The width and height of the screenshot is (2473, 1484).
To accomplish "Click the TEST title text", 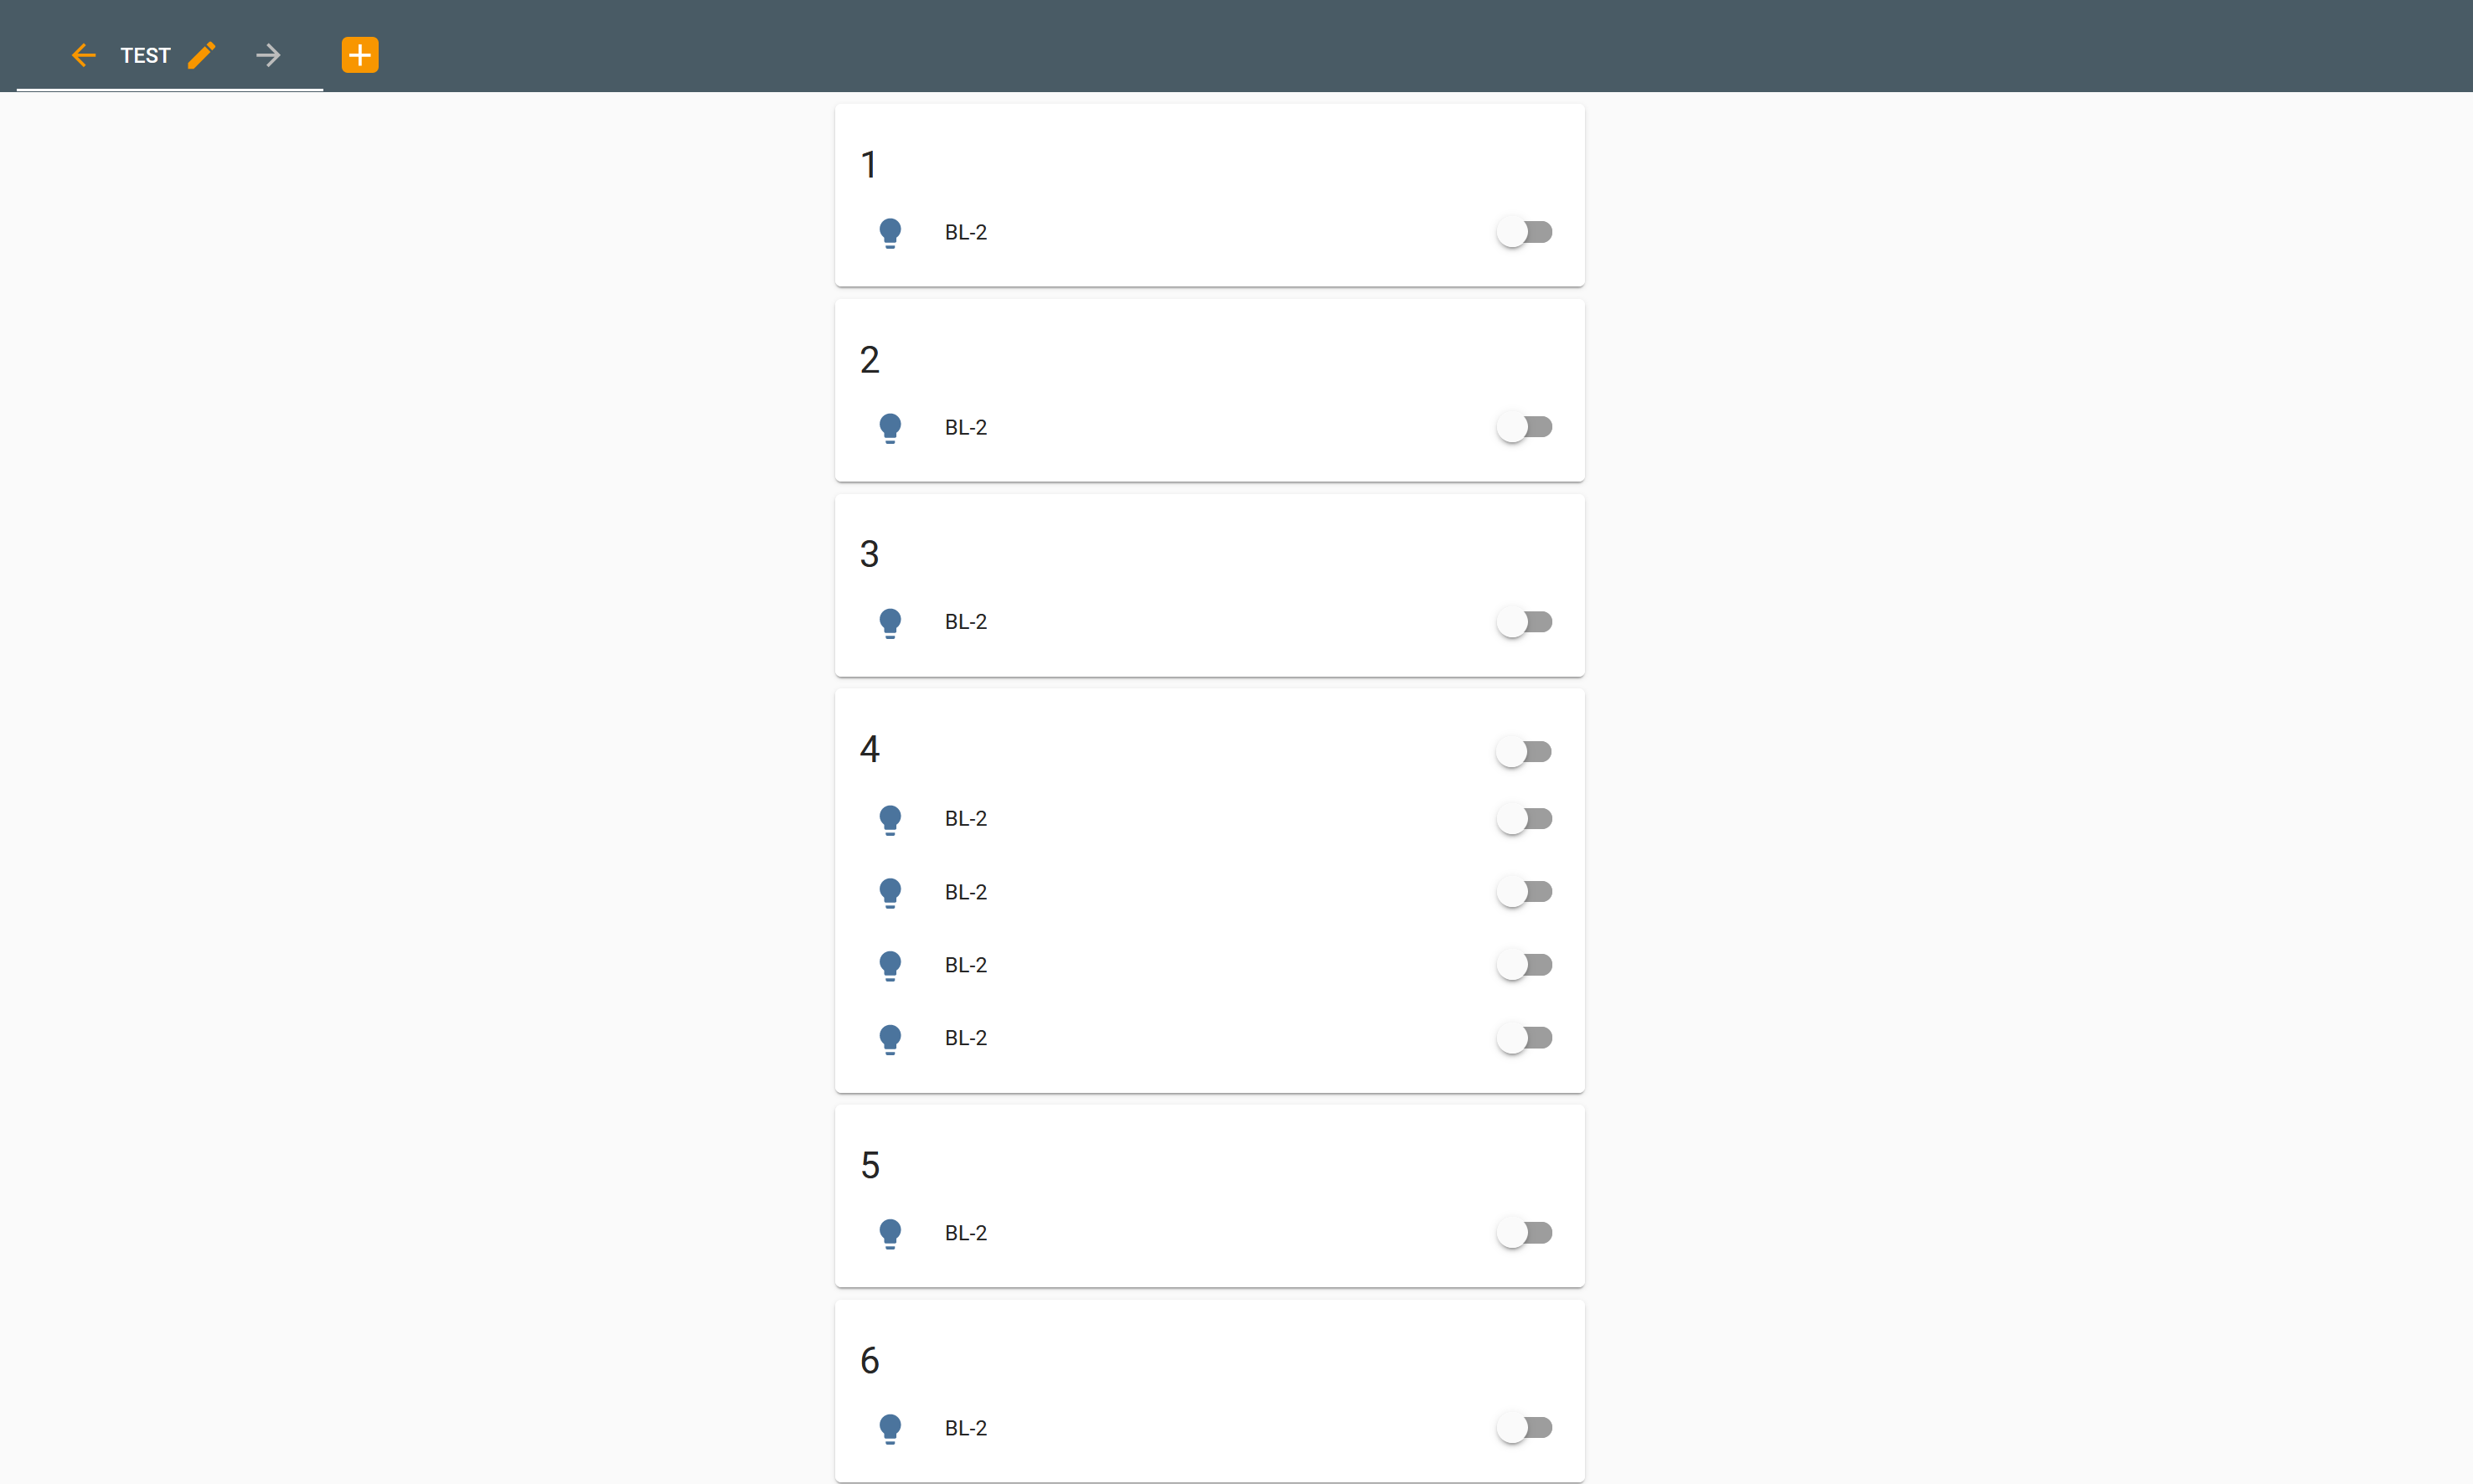I will 145,55.
